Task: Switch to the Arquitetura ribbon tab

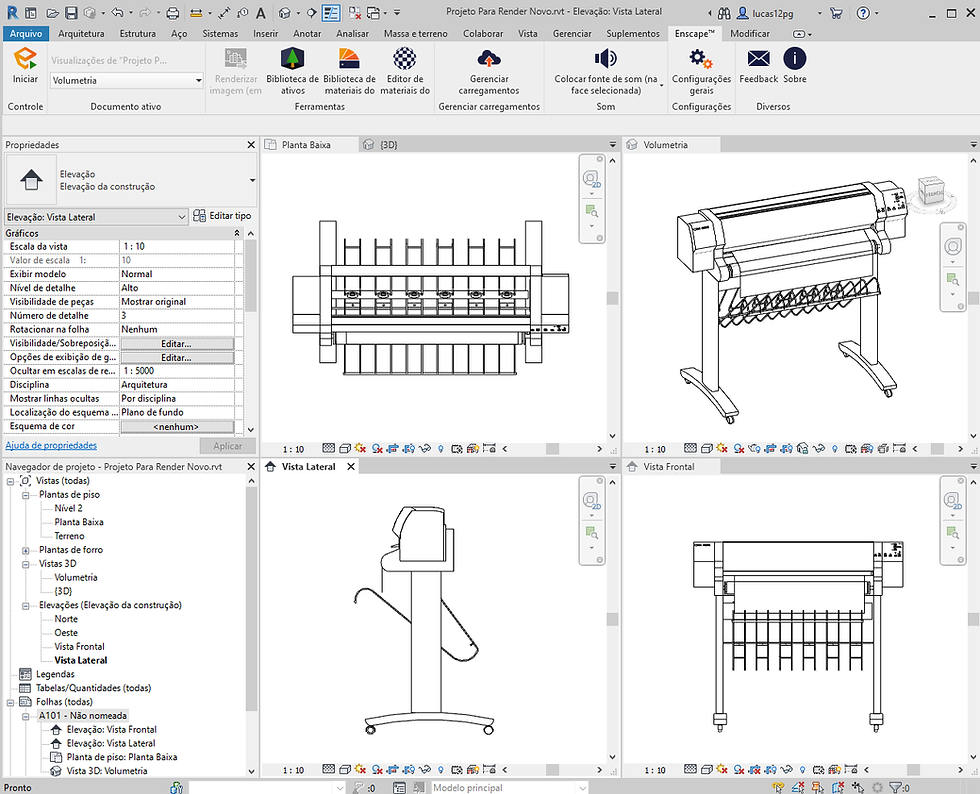Action: click(80, 33)
